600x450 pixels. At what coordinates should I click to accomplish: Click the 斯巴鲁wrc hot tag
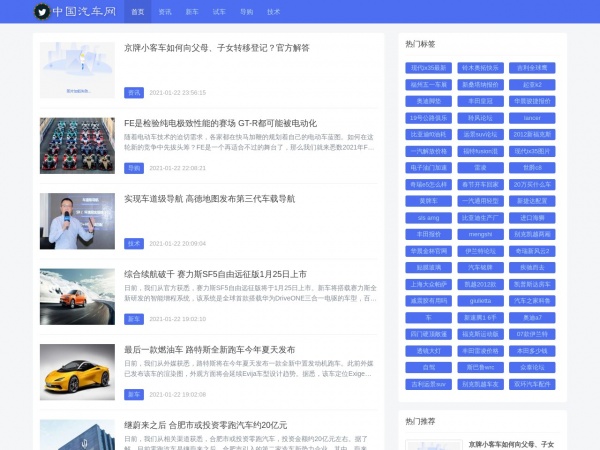click(x=480, y=367)
